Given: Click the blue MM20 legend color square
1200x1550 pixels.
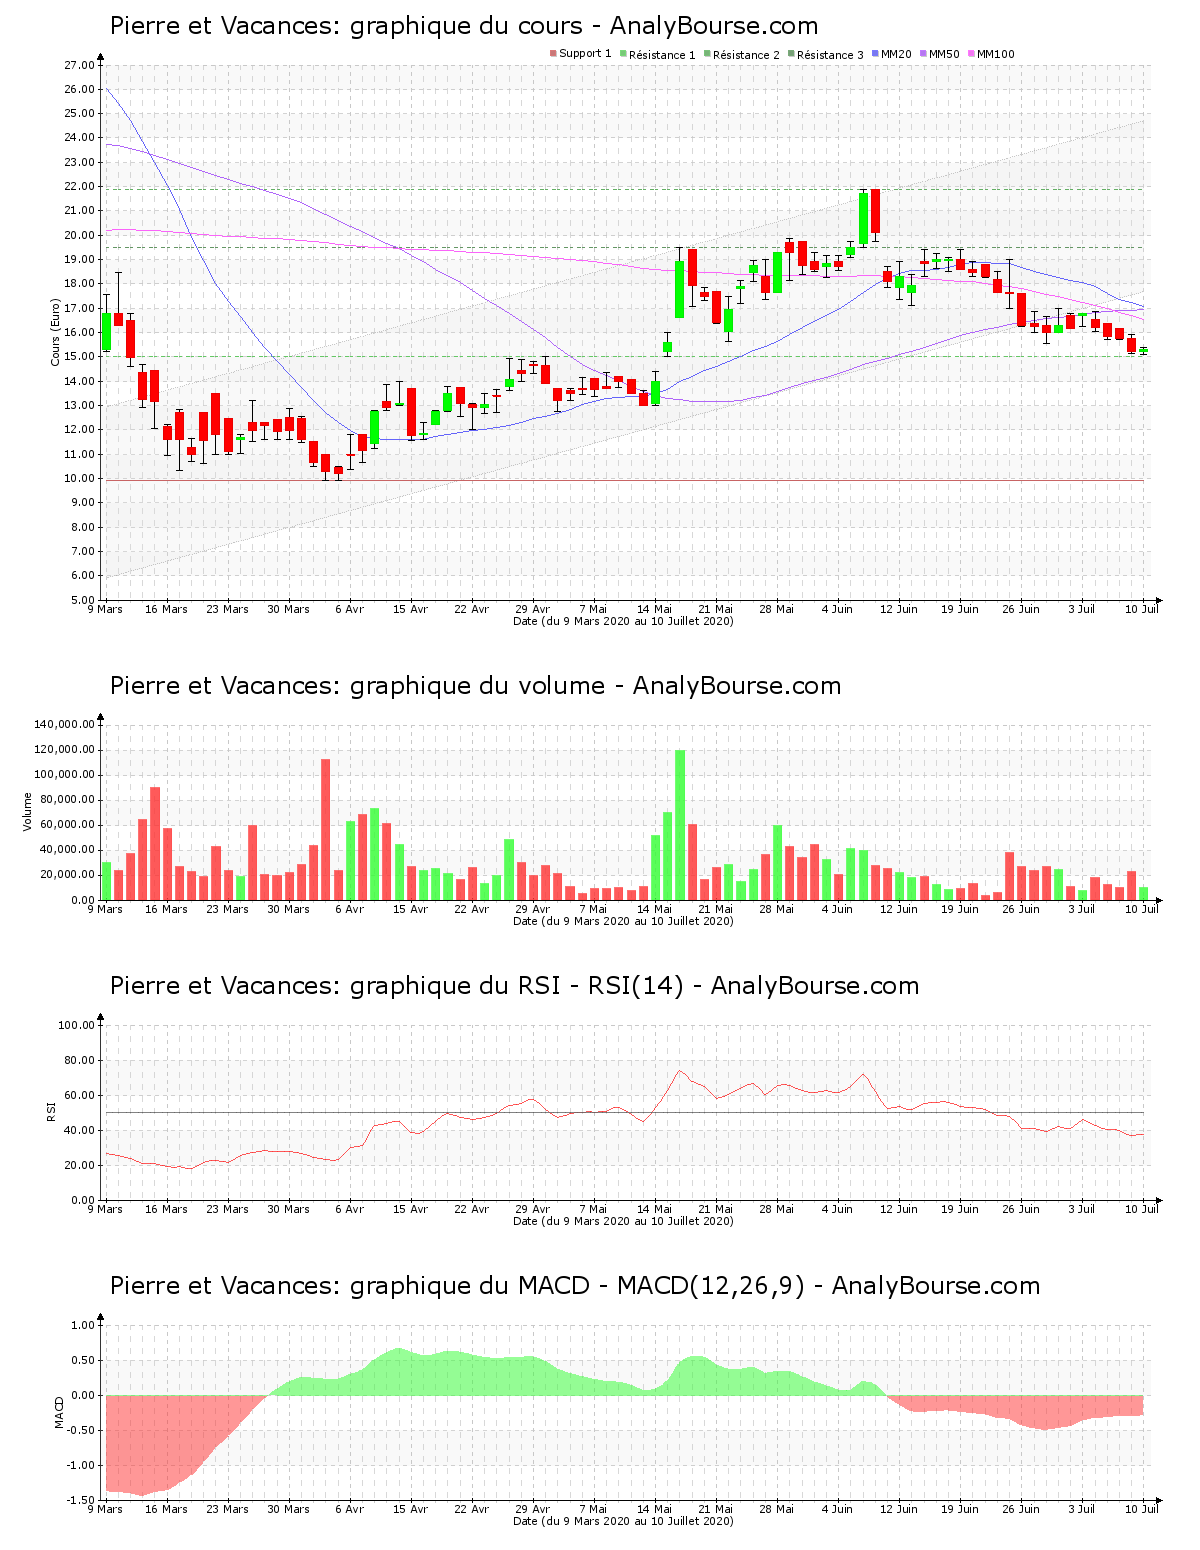Looking at the screenshot, I should click(875, 54).
